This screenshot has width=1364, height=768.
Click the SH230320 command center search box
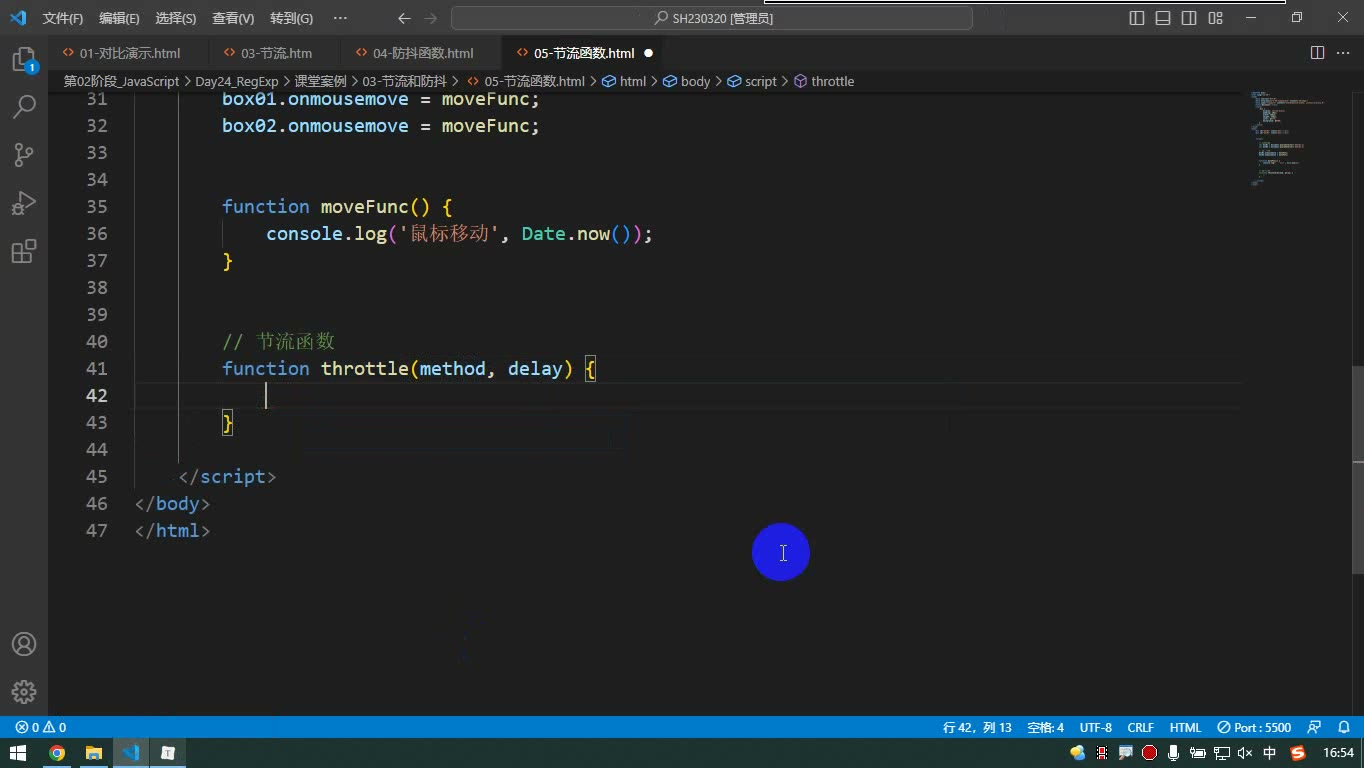[712, 18]
